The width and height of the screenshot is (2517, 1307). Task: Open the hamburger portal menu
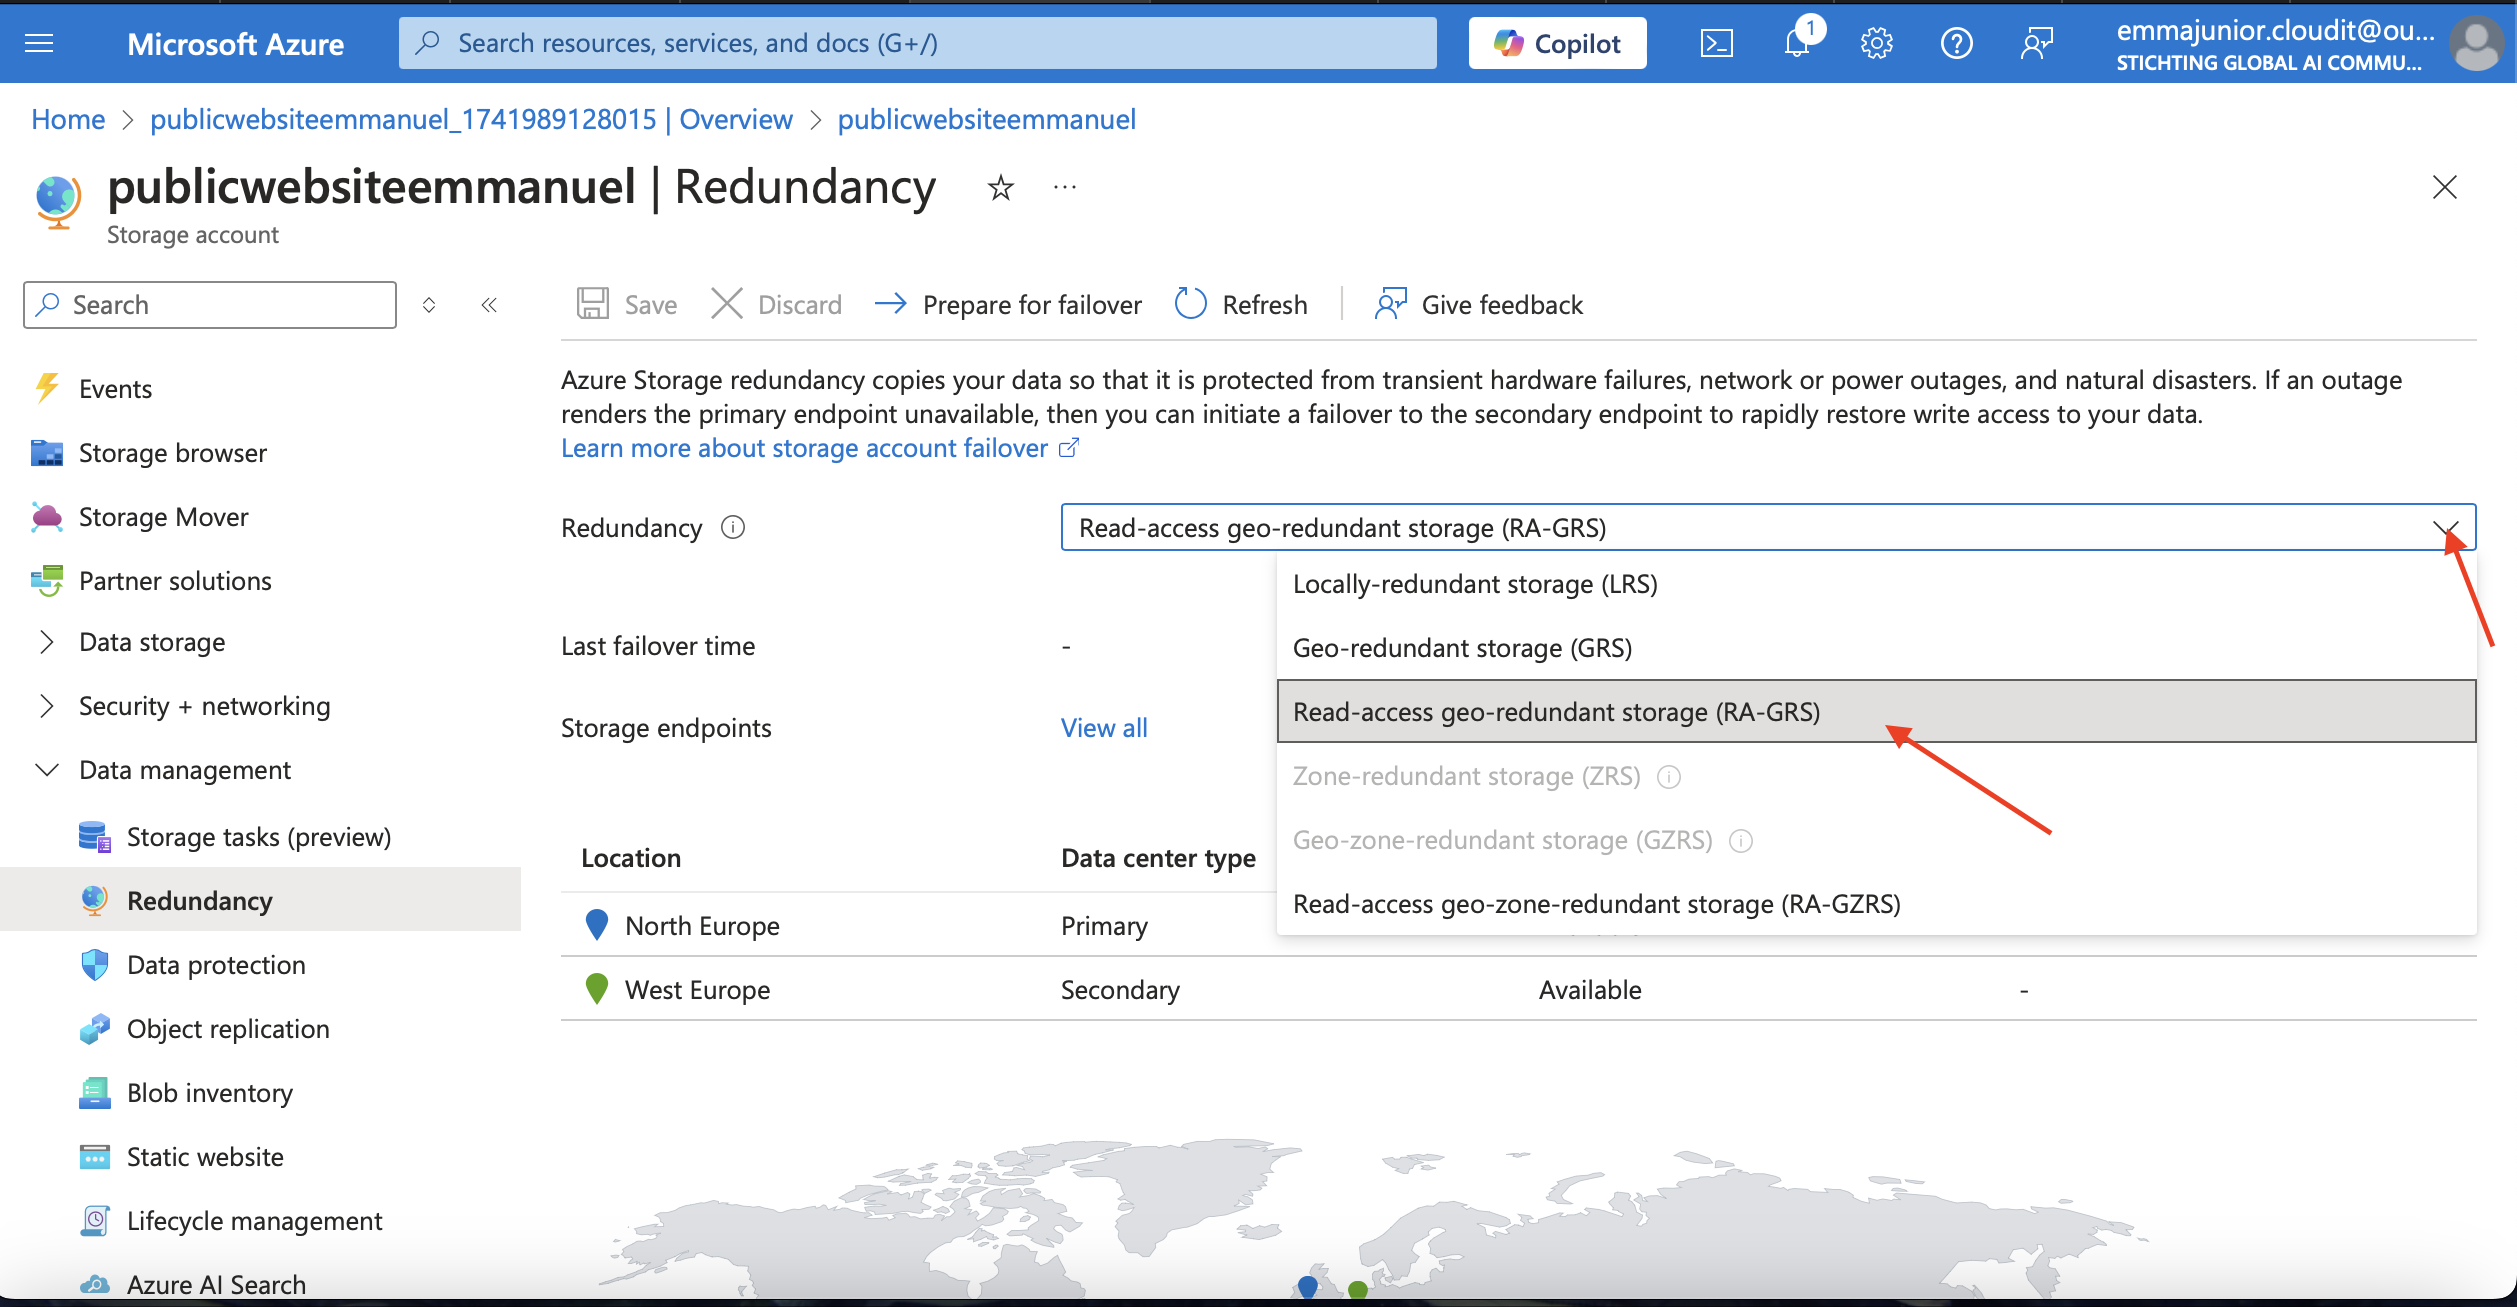[39, 43]
